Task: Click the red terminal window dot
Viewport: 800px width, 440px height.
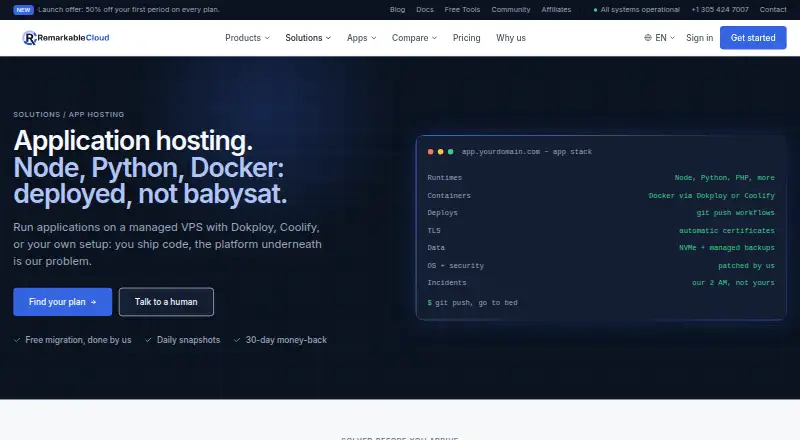Action: tap(431, 152)
